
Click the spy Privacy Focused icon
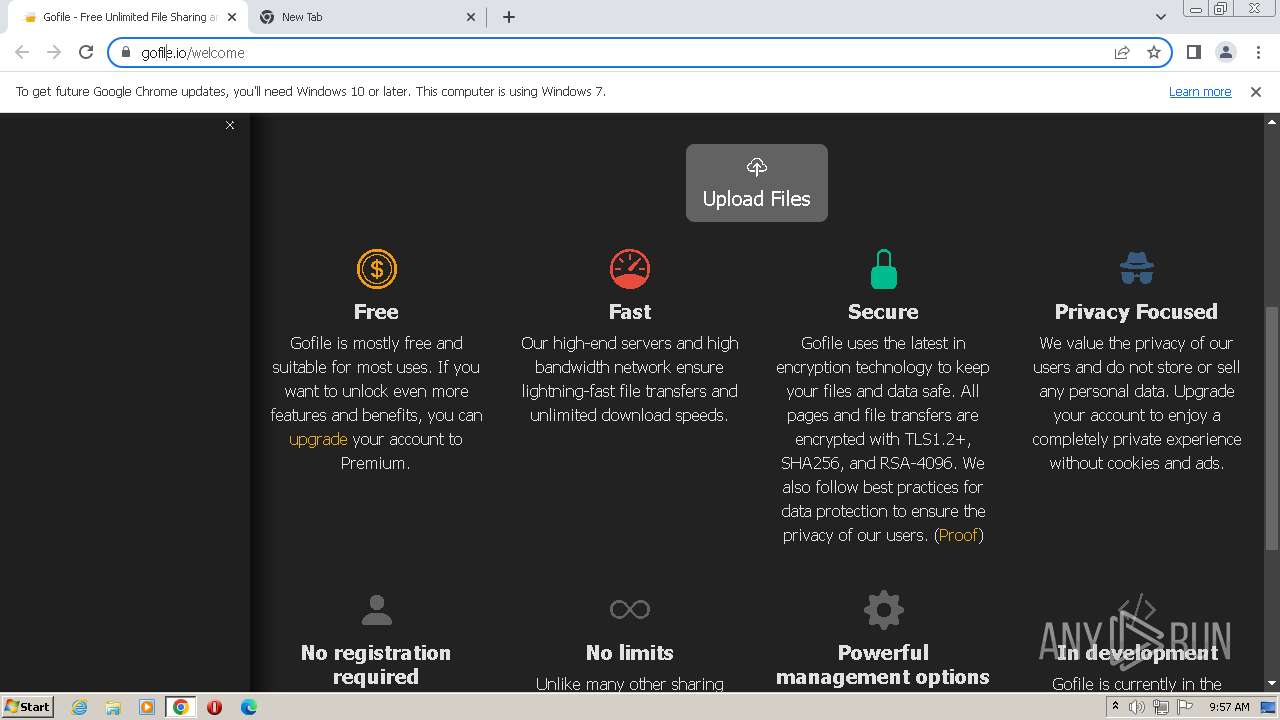coord(1136,268)
